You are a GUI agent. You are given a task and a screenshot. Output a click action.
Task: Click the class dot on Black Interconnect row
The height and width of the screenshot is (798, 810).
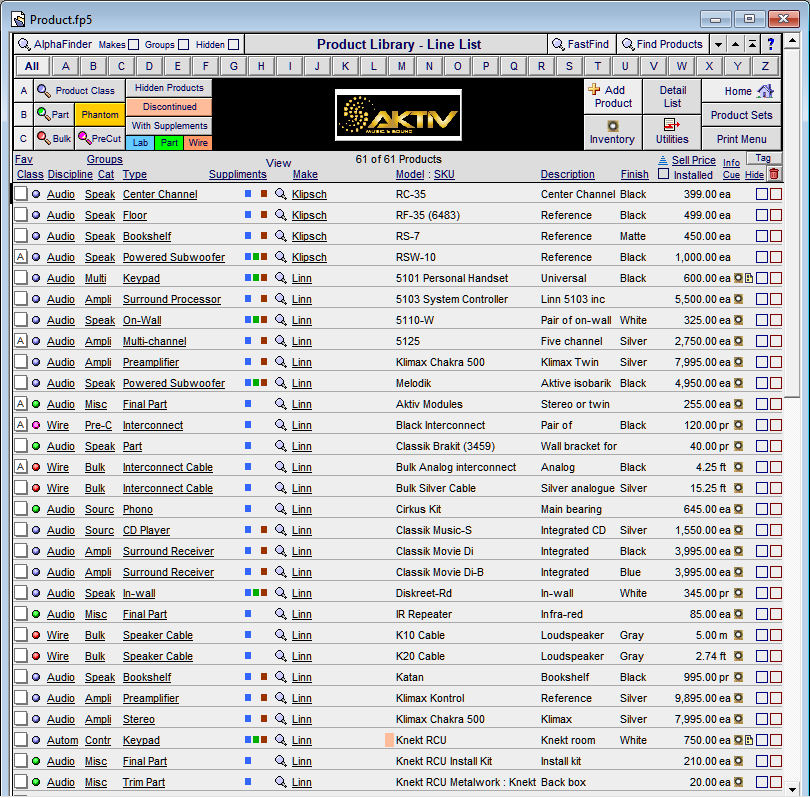pos(36,425)
